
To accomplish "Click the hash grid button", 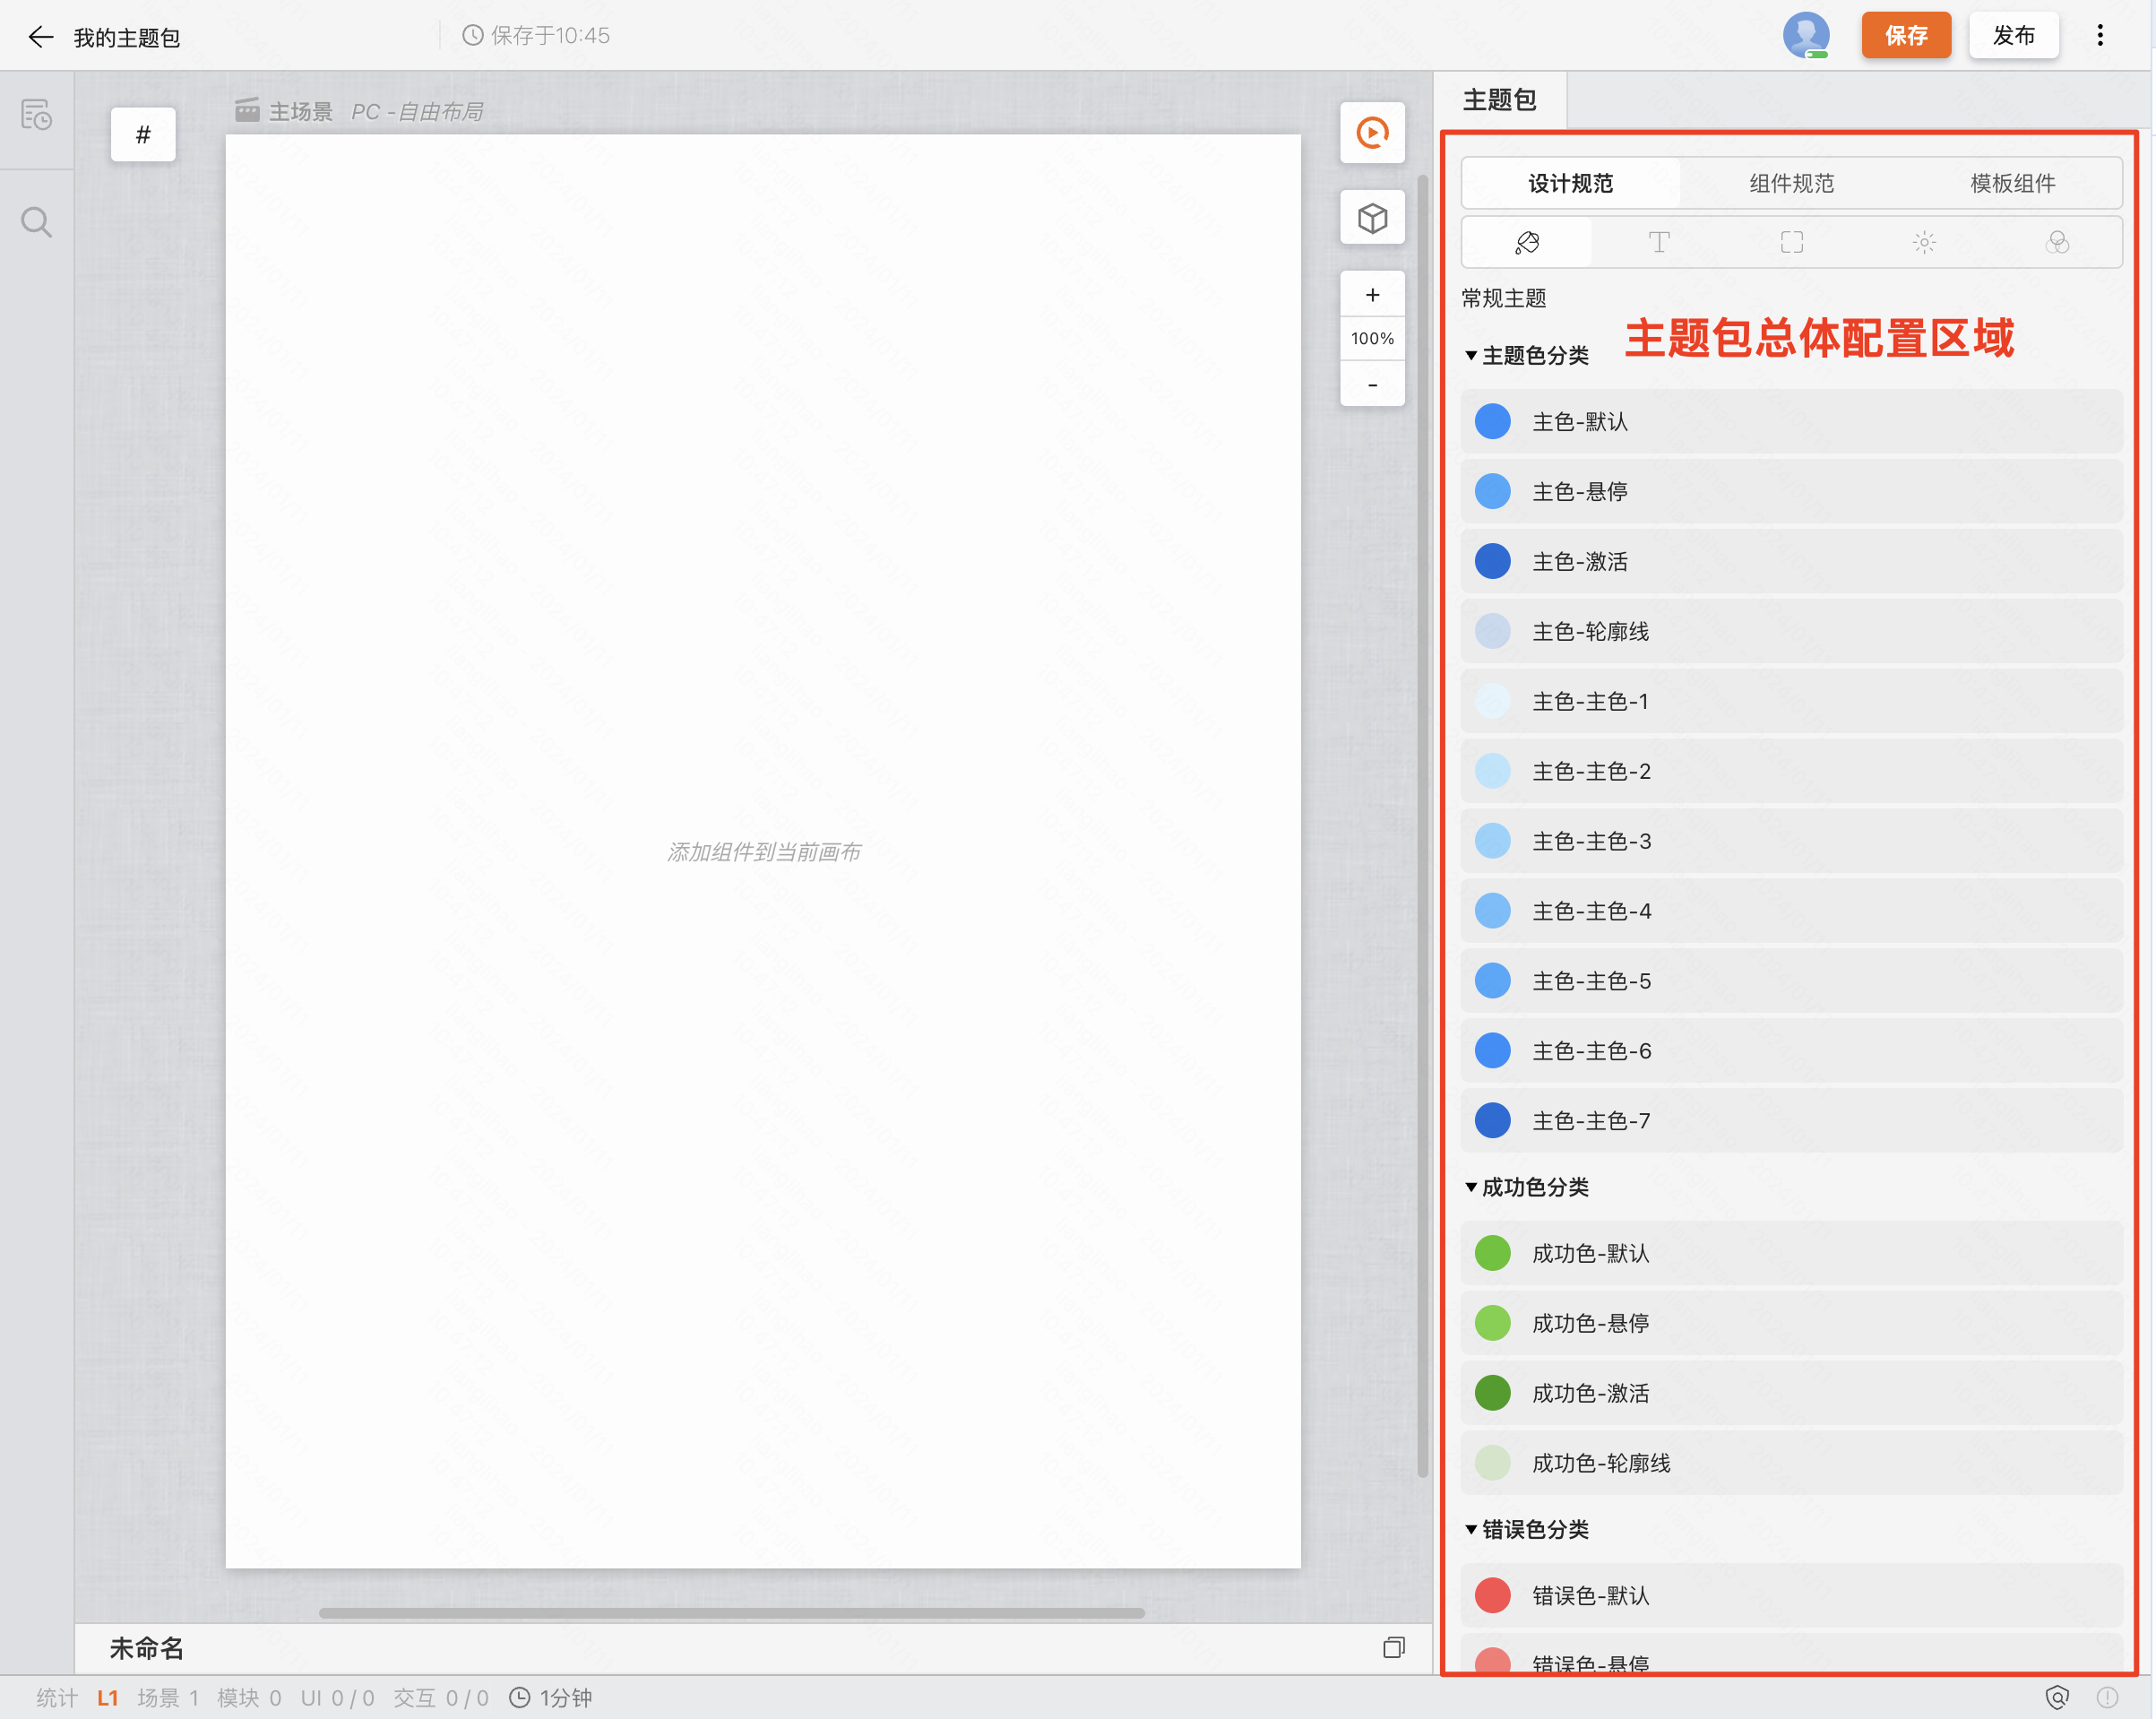I will pos(143,134).
